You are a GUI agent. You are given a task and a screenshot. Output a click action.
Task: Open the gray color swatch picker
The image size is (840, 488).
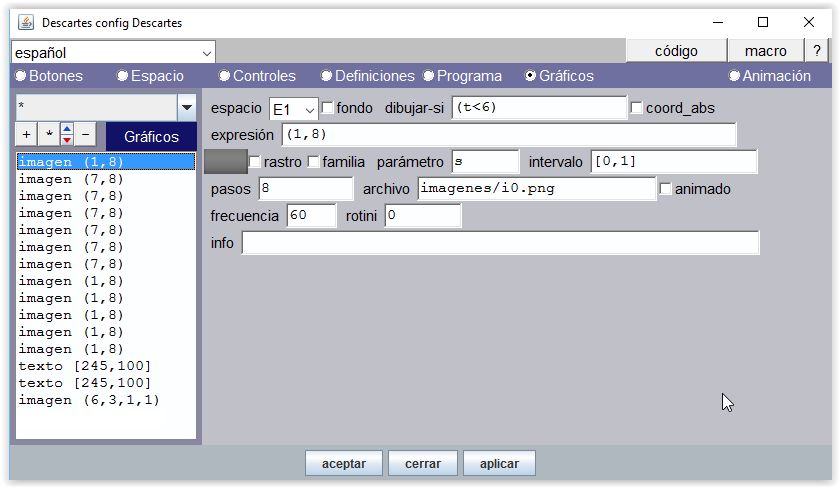225,162
